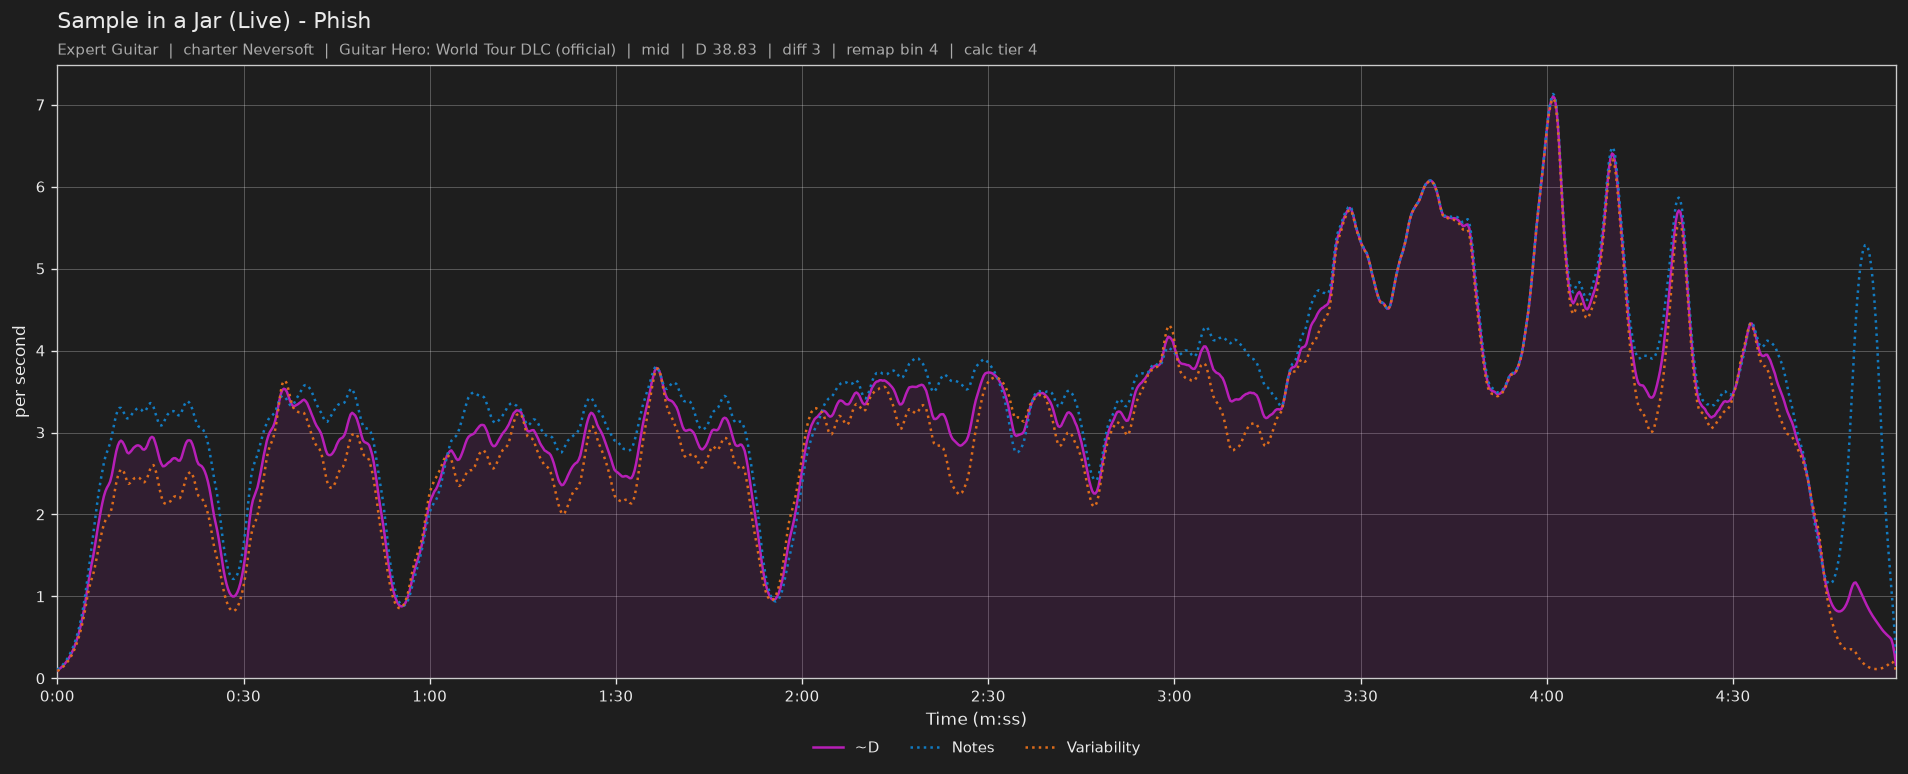Click the '5' y-axis tick label
The width and height of the screenshot is (1908, 774).
[42, 270]
